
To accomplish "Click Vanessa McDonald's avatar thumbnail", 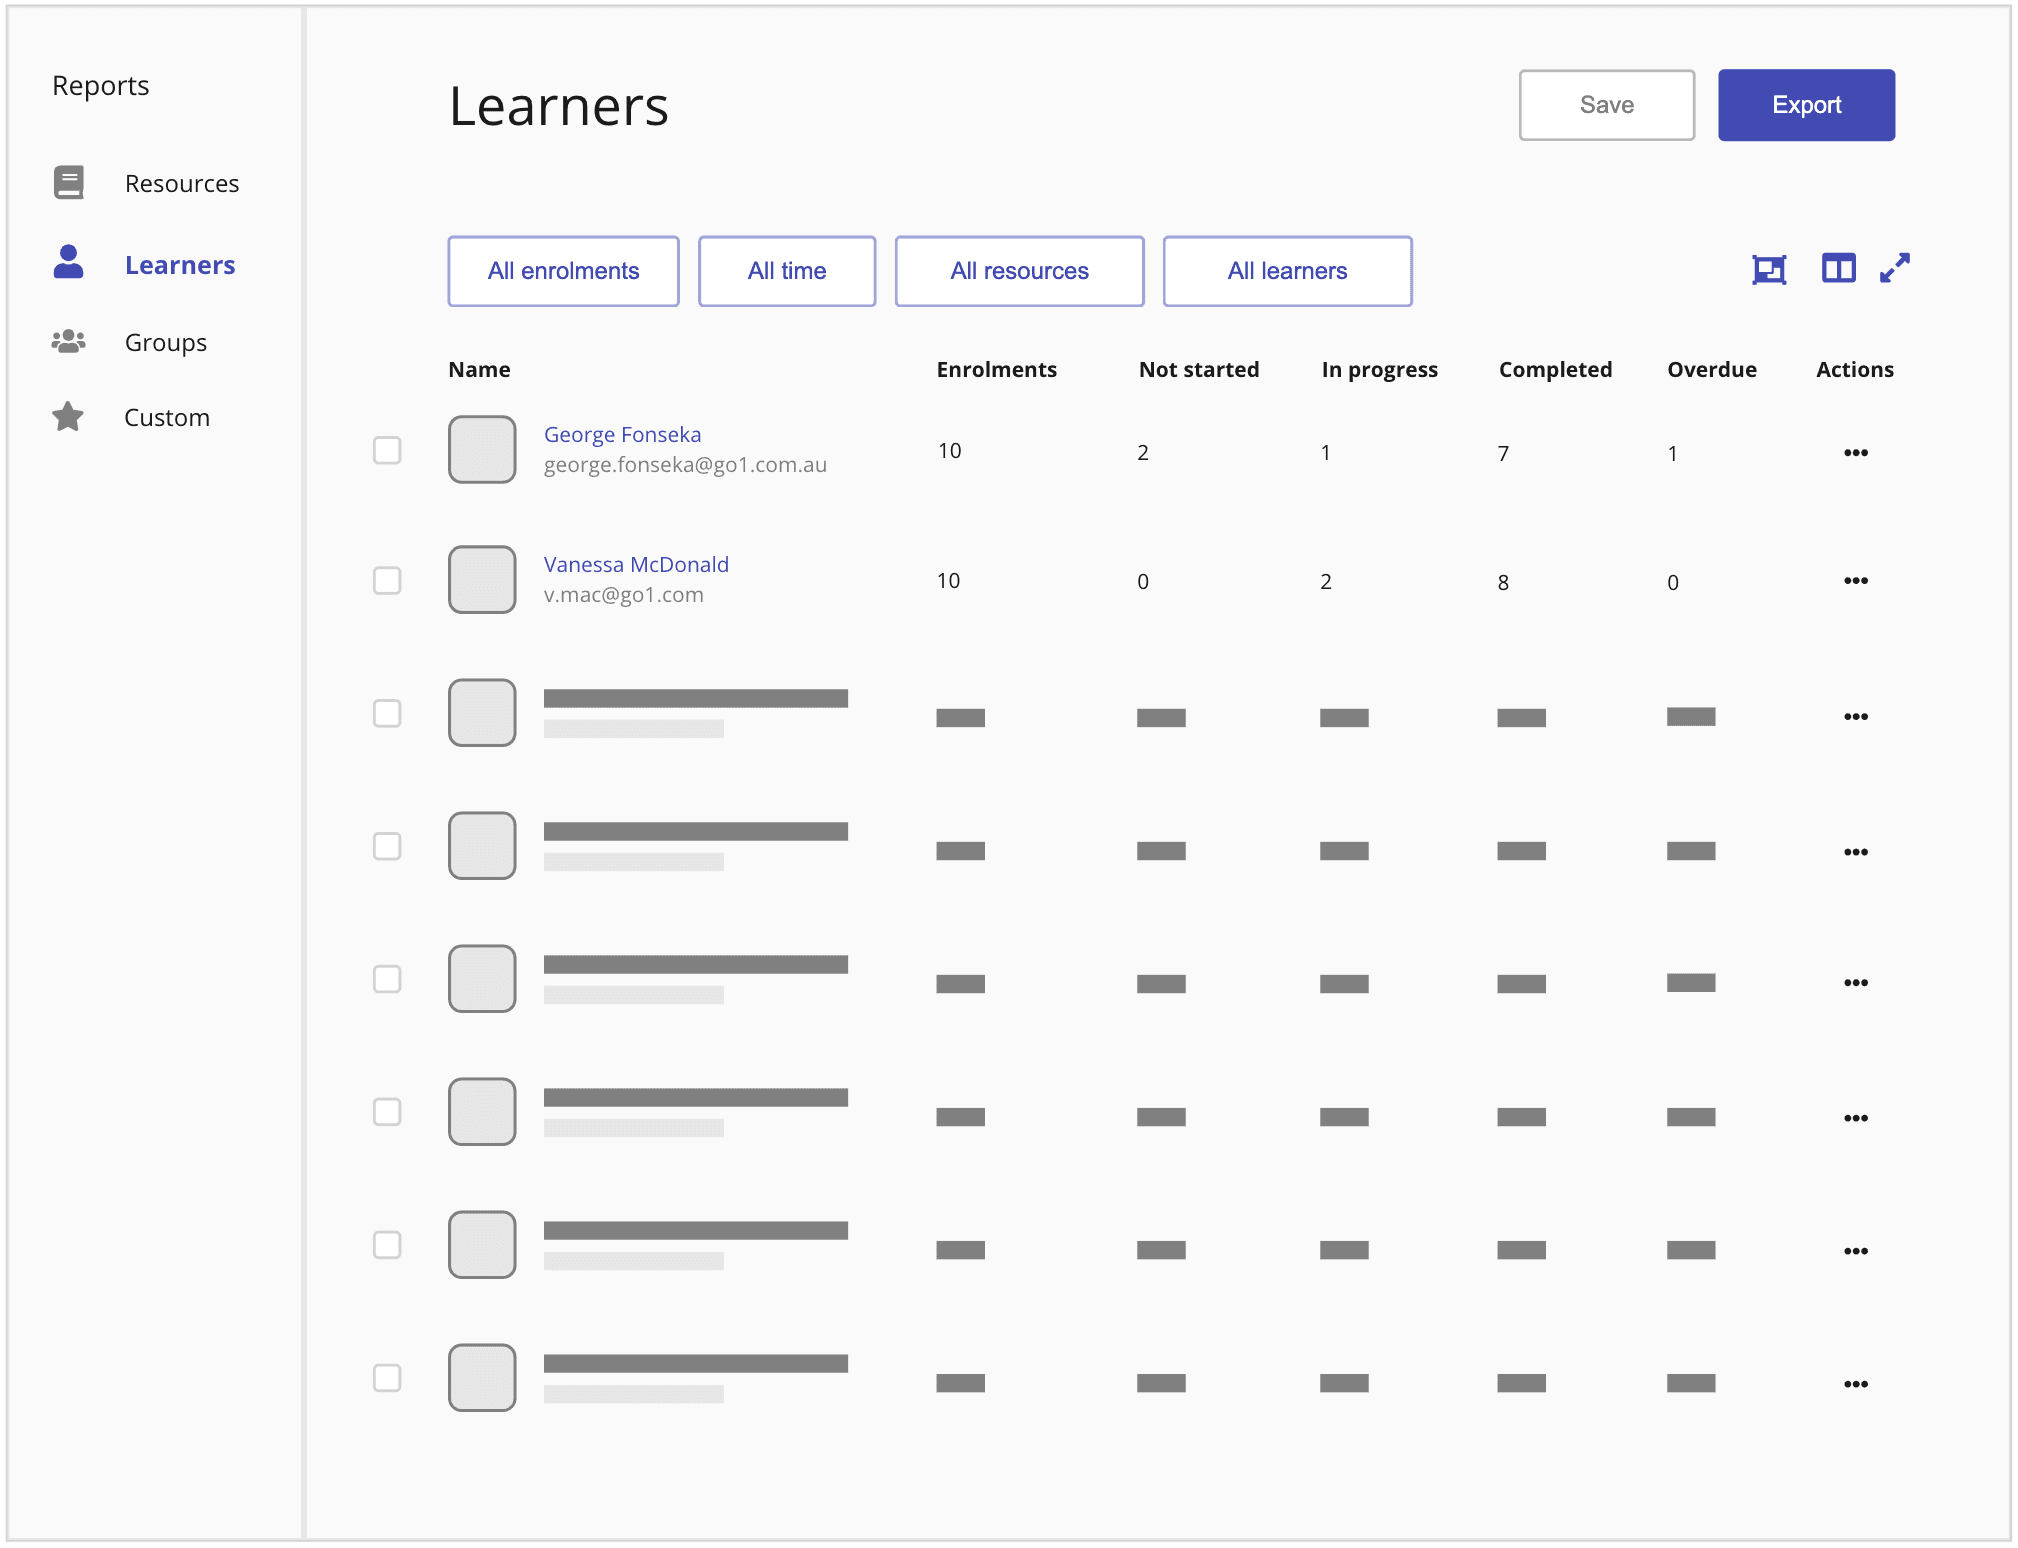I will click(482, 580).
